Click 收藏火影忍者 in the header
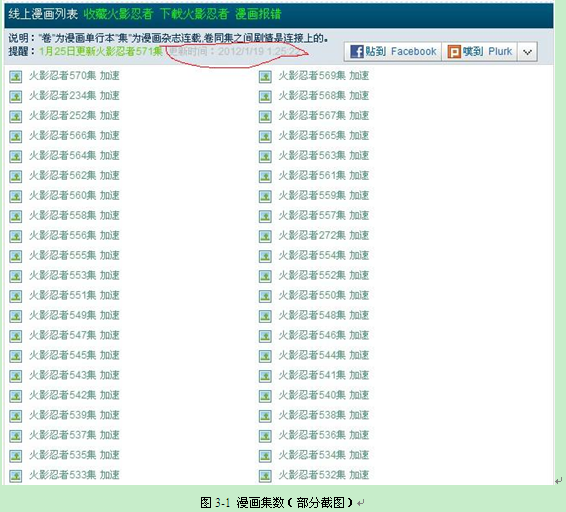Image resolution: width=566 pixels, height=512 pixels. (x=118, y=14)
